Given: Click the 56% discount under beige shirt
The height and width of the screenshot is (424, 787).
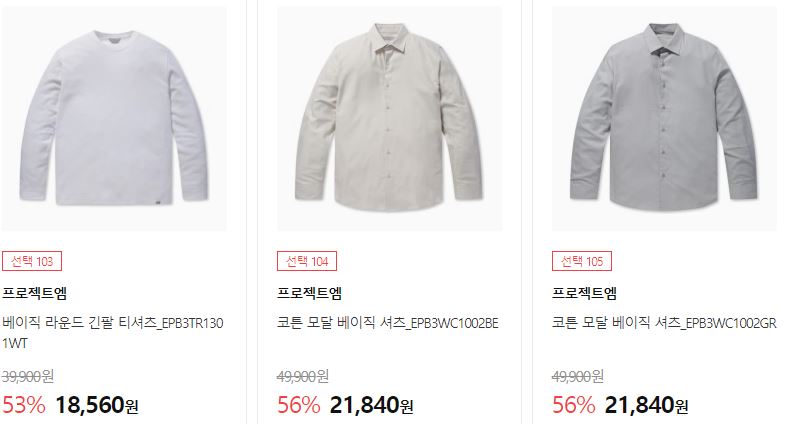Looking at the screenshot, I should click(299, 405).
